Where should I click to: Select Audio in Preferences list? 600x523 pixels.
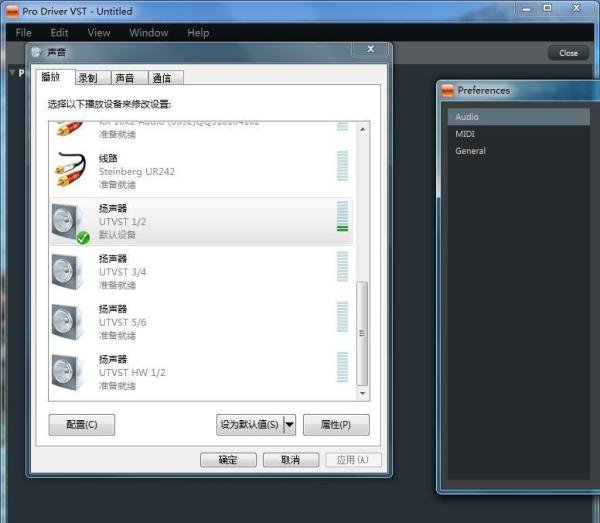518,117
